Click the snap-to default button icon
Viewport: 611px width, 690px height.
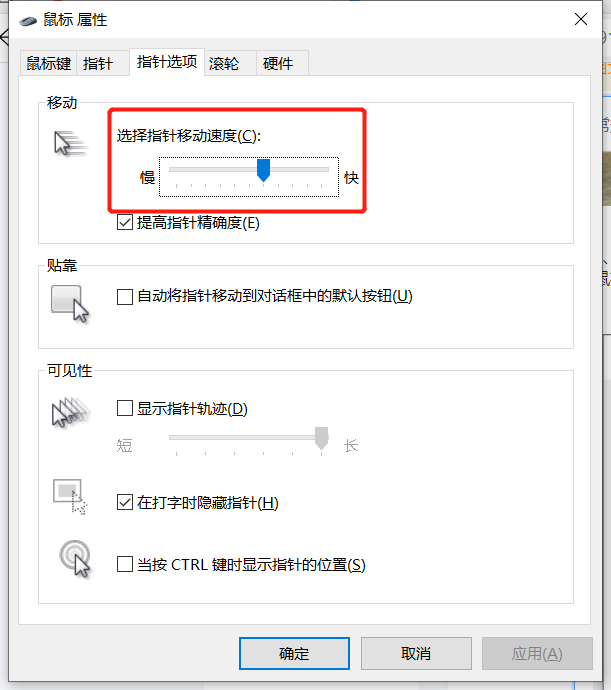point(70,304)
